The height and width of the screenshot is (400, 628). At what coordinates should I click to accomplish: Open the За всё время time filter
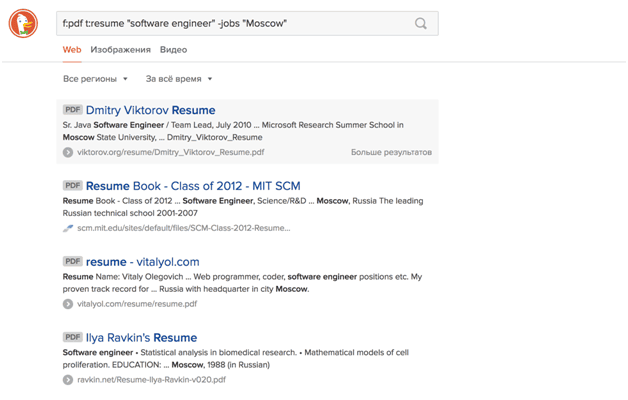click(179, 79)
